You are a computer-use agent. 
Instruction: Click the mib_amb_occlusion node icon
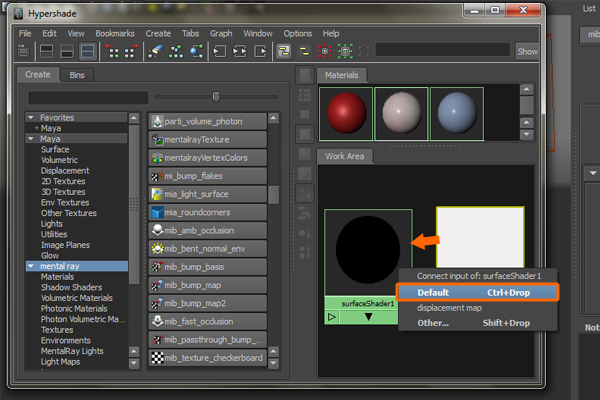(157, 231)
